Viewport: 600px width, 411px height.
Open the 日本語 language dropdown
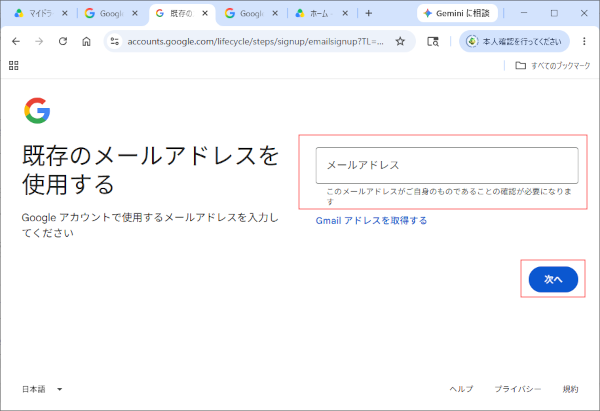click(42, 389)
